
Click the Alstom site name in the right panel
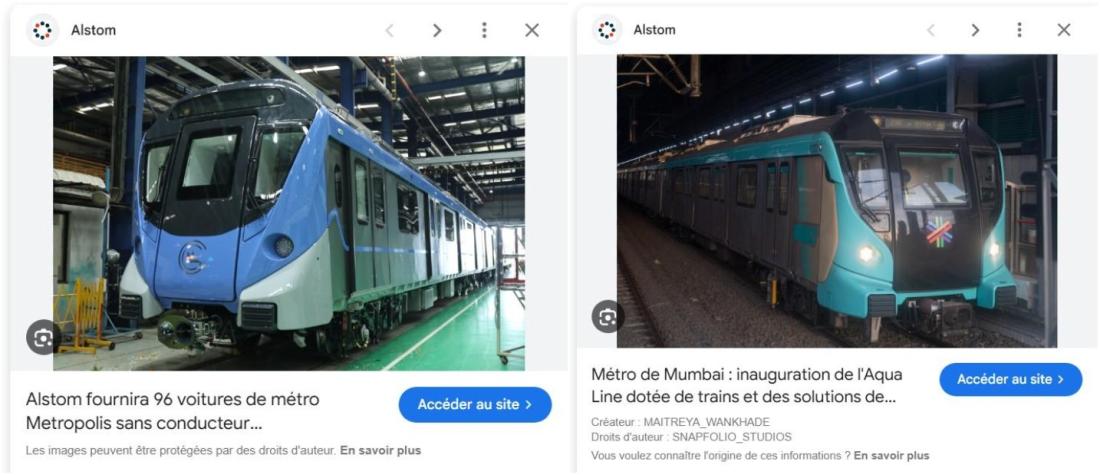tap(654, 30)
